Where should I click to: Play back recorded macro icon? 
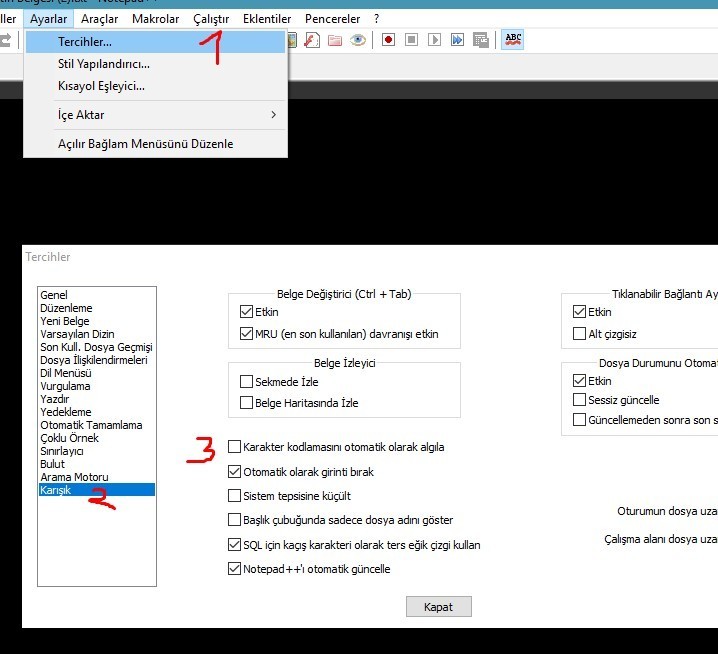[434, 40]
